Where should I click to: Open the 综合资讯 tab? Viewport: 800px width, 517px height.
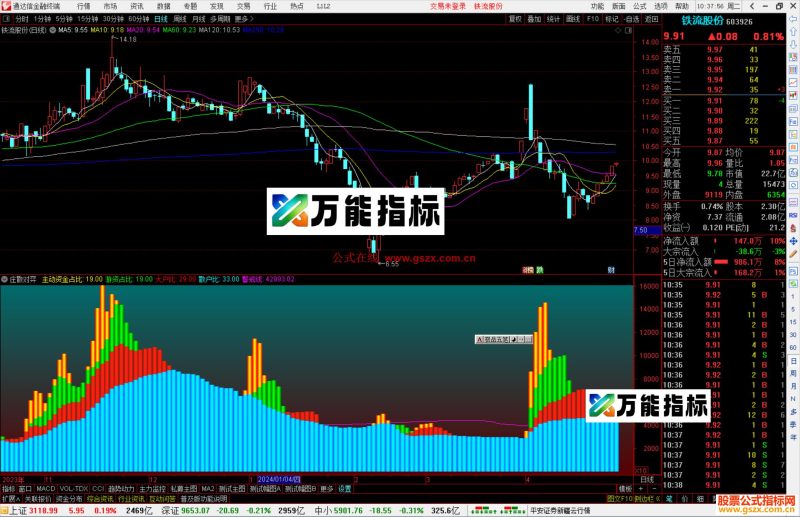pos(100,499)
